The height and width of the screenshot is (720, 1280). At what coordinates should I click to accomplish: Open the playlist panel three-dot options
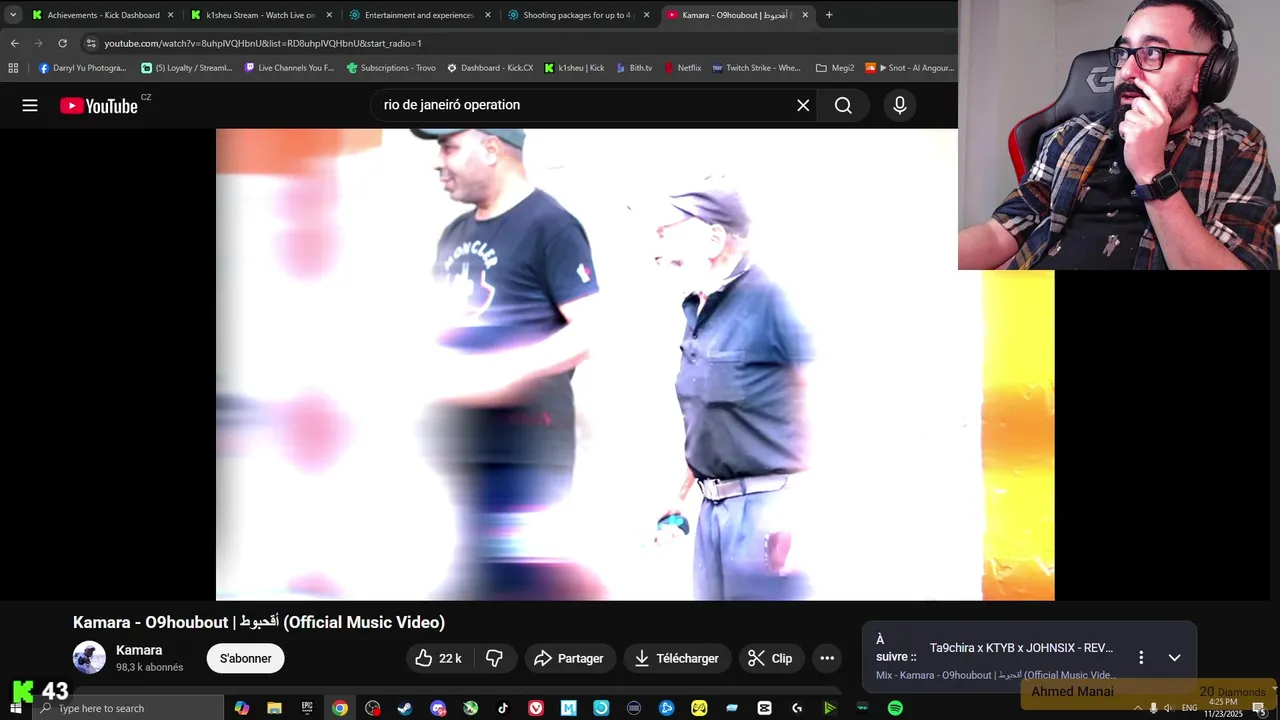1141,657
